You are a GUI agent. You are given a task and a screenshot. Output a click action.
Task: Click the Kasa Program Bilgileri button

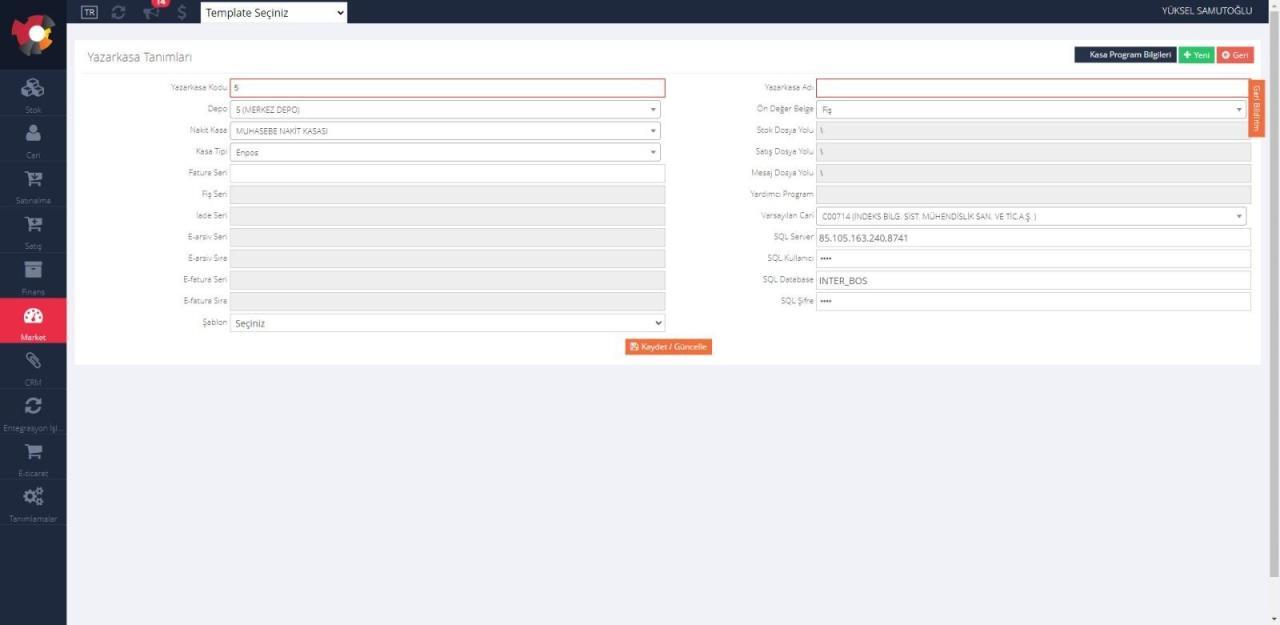[x=1125, y=55]
